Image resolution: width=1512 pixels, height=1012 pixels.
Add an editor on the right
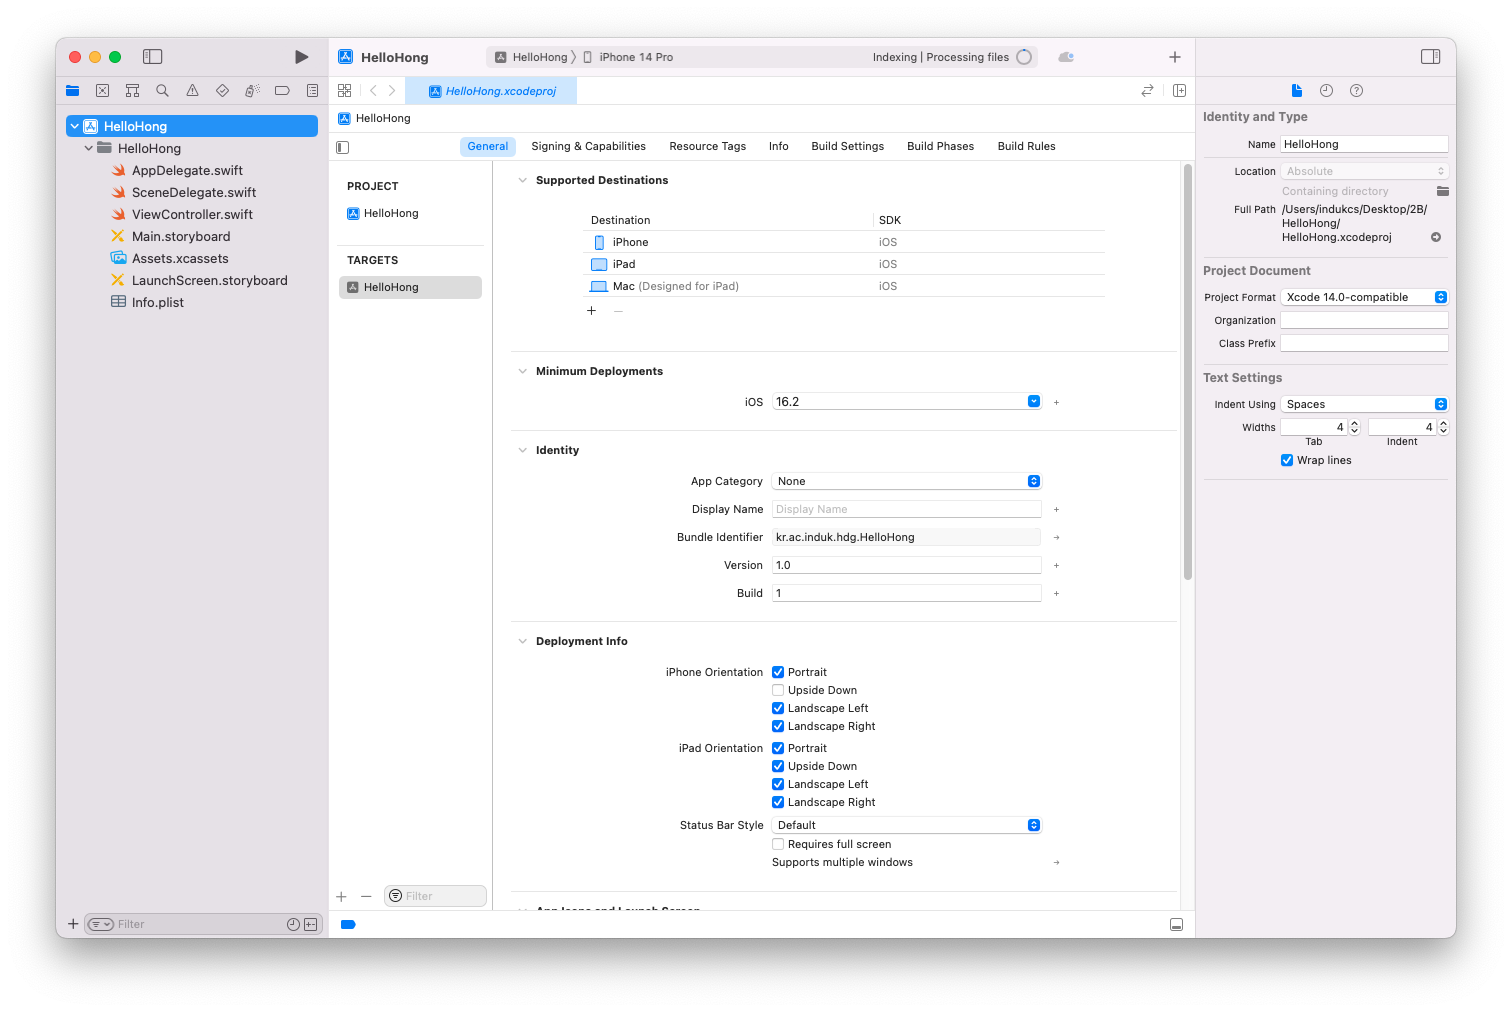click(x=1179, y=91)
